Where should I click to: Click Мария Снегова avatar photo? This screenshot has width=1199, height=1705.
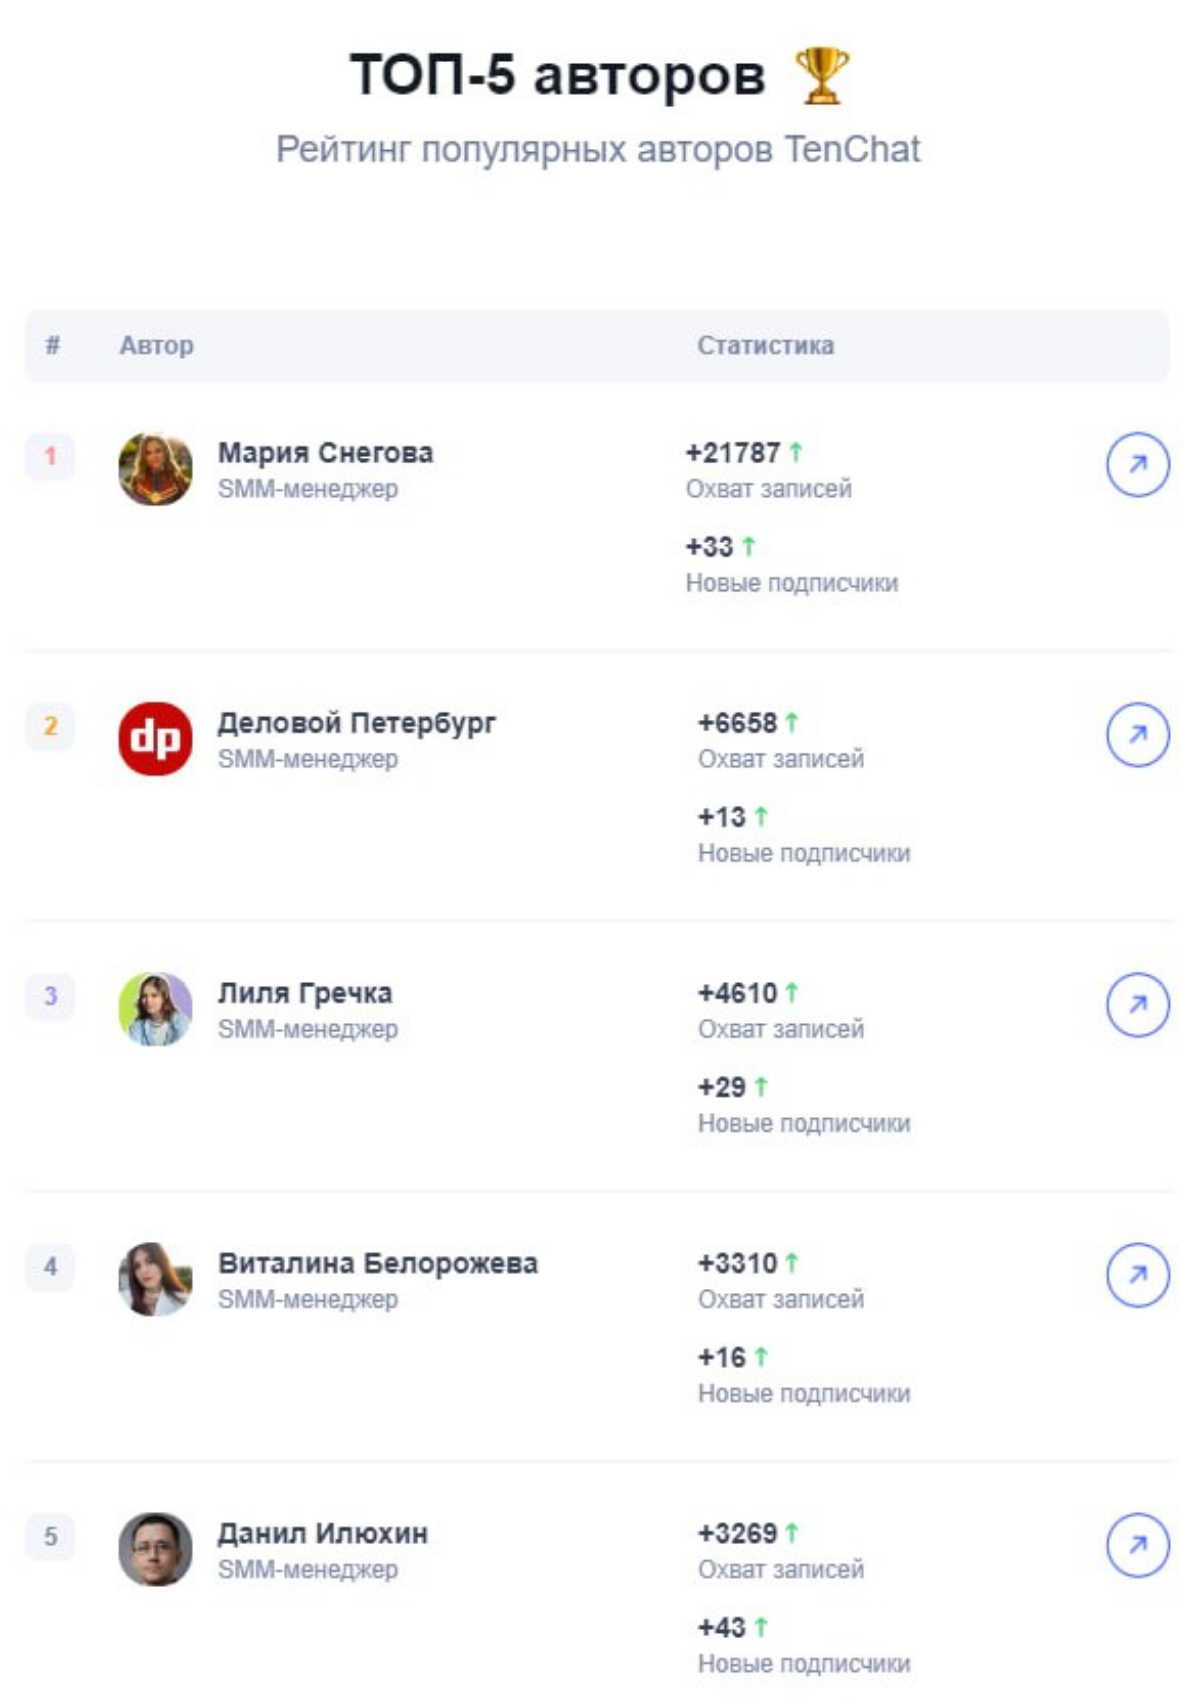pyautogui.click(x=155, y=469)
